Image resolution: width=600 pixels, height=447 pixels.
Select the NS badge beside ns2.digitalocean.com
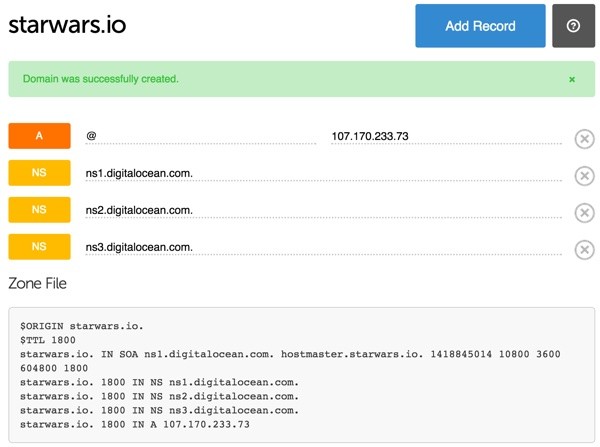pyautogui.click(x=39, y=210)
